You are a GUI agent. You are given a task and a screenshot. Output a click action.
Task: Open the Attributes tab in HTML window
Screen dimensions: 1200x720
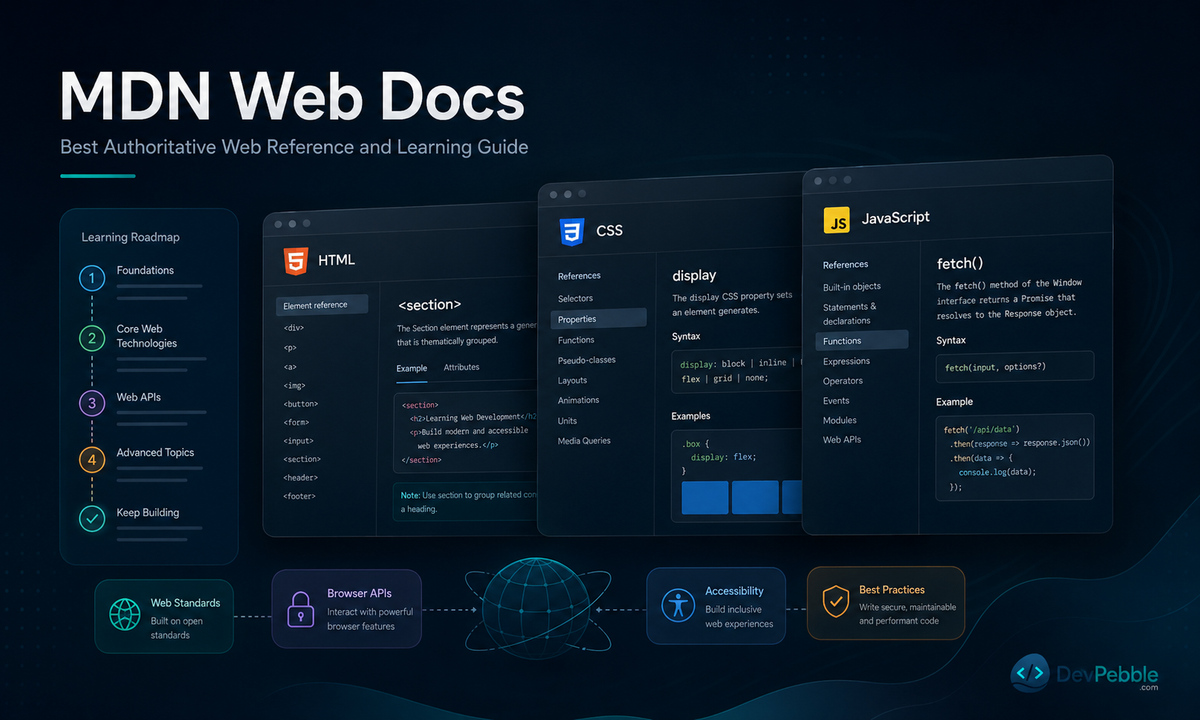(x=461, y=367)
